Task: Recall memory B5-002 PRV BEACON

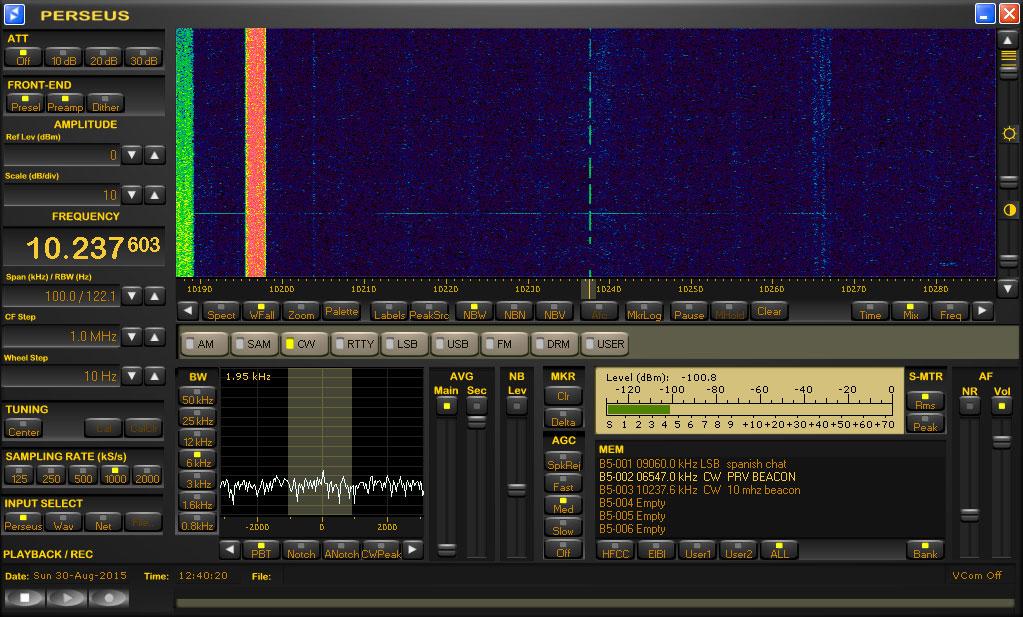Action: tap(697, 477)
